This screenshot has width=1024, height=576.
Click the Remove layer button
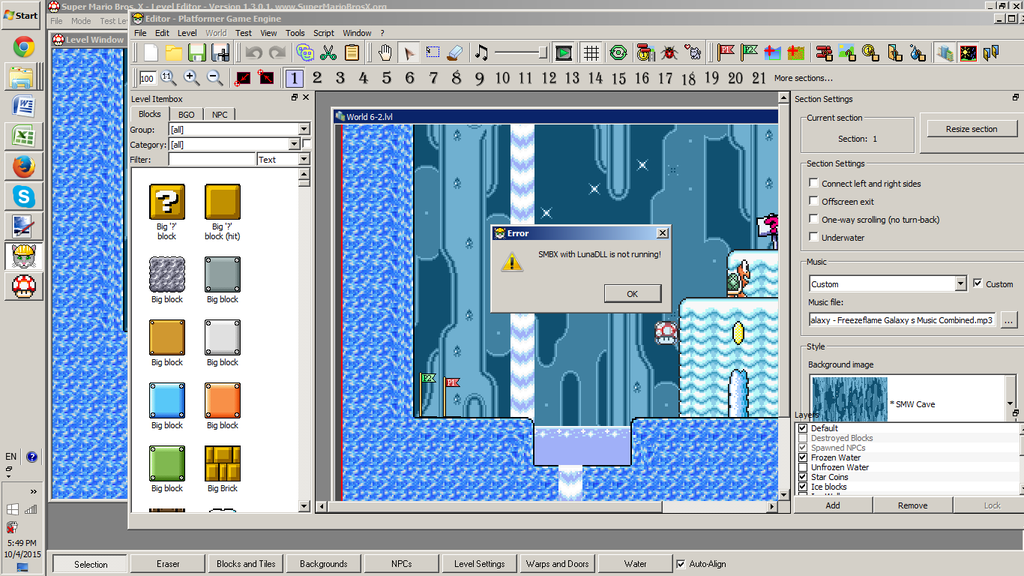point(912,505)
